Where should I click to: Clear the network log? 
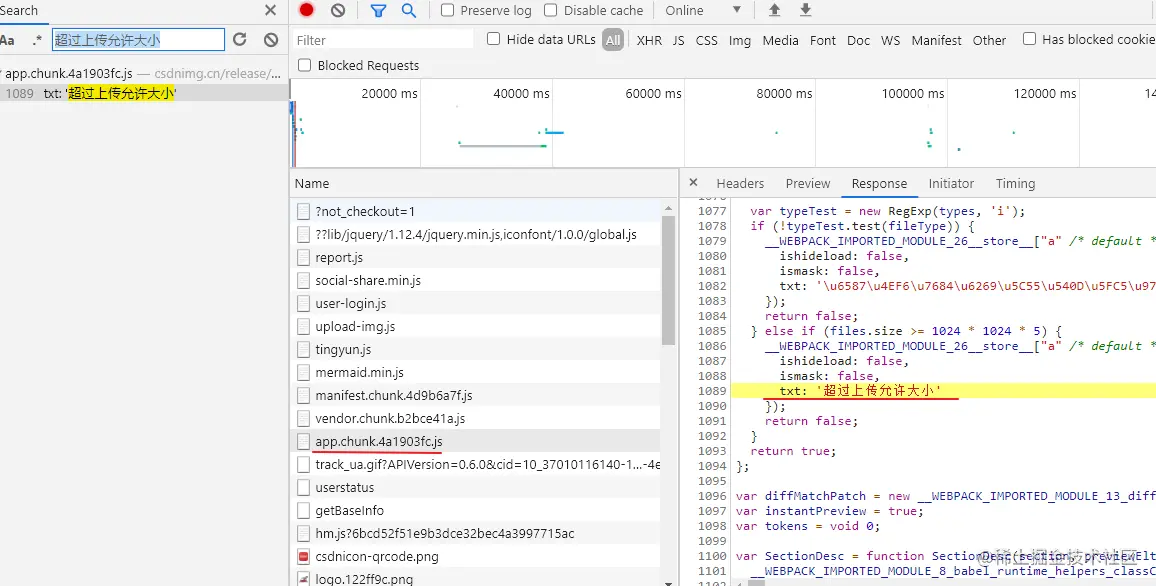tap(338, 10)
